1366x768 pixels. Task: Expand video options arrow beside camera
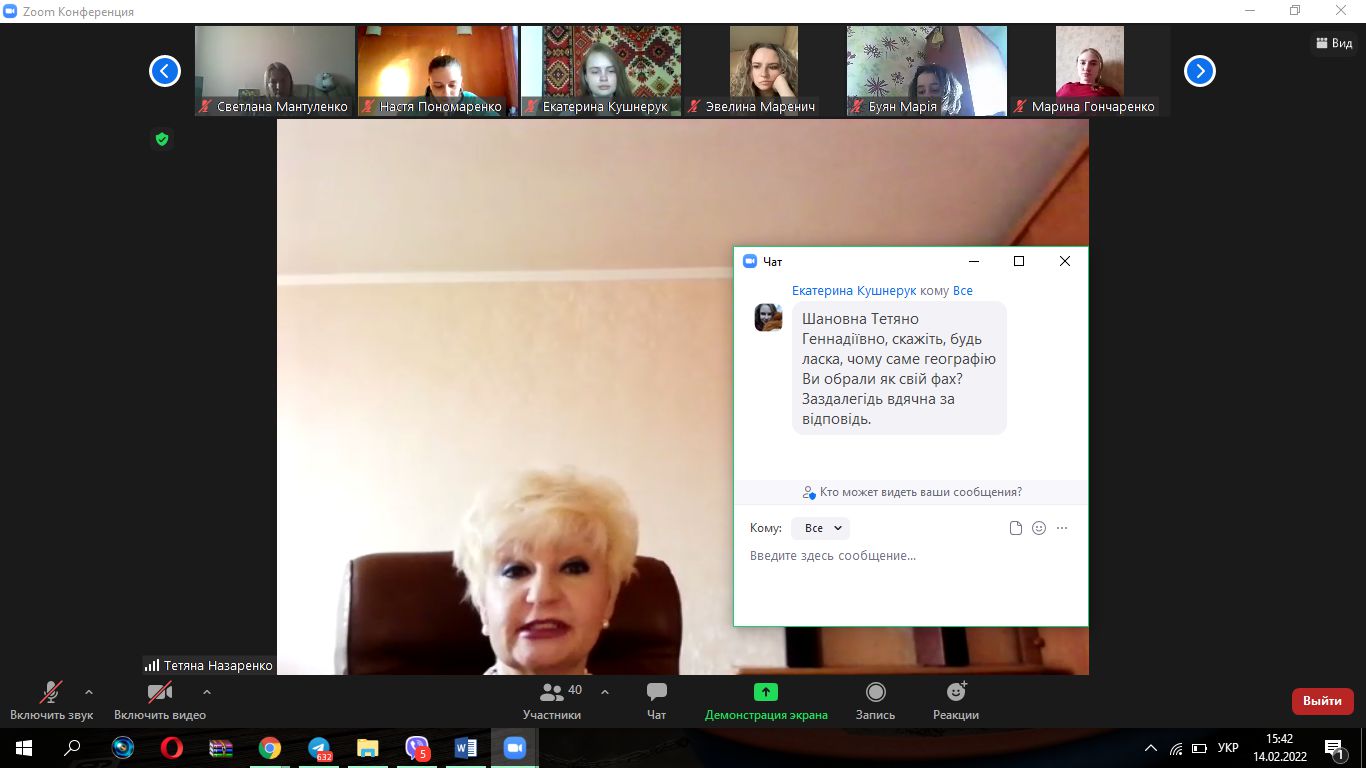[207, 691]
